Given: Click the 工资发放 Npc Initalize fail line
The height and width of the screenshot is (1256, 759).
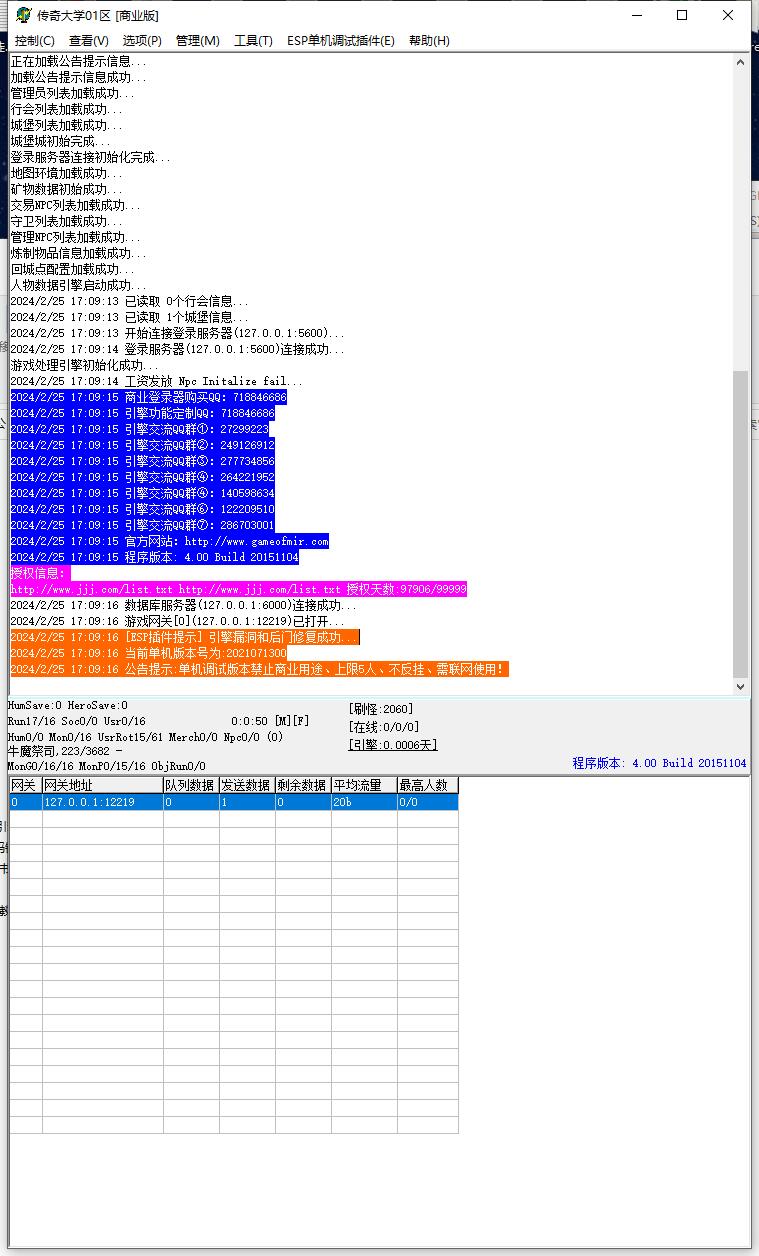Looking at the screenshot, I should pyautogui.click(x=156, y=381).
